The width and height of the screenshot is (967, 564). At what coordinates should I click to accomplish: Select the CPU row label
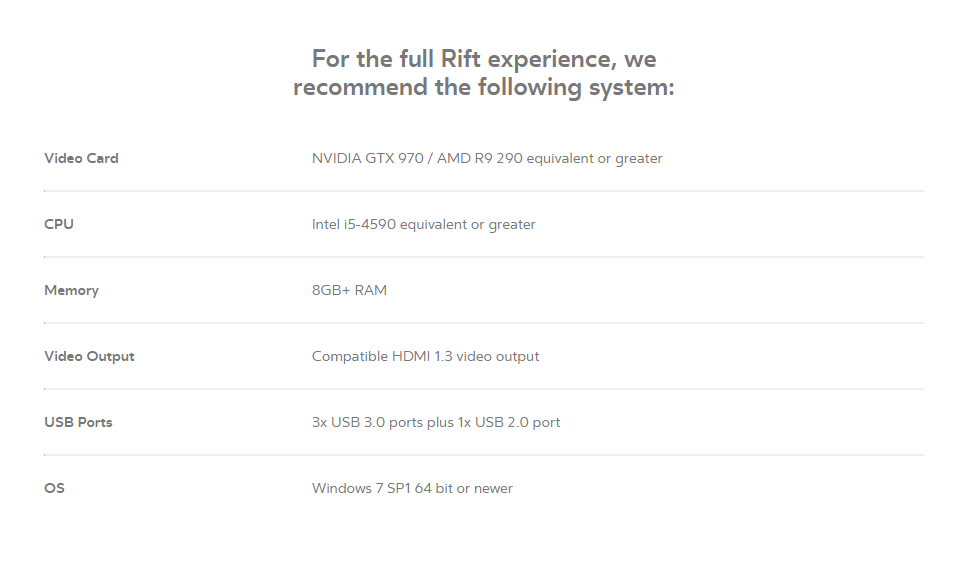click(x=59, y=224)
